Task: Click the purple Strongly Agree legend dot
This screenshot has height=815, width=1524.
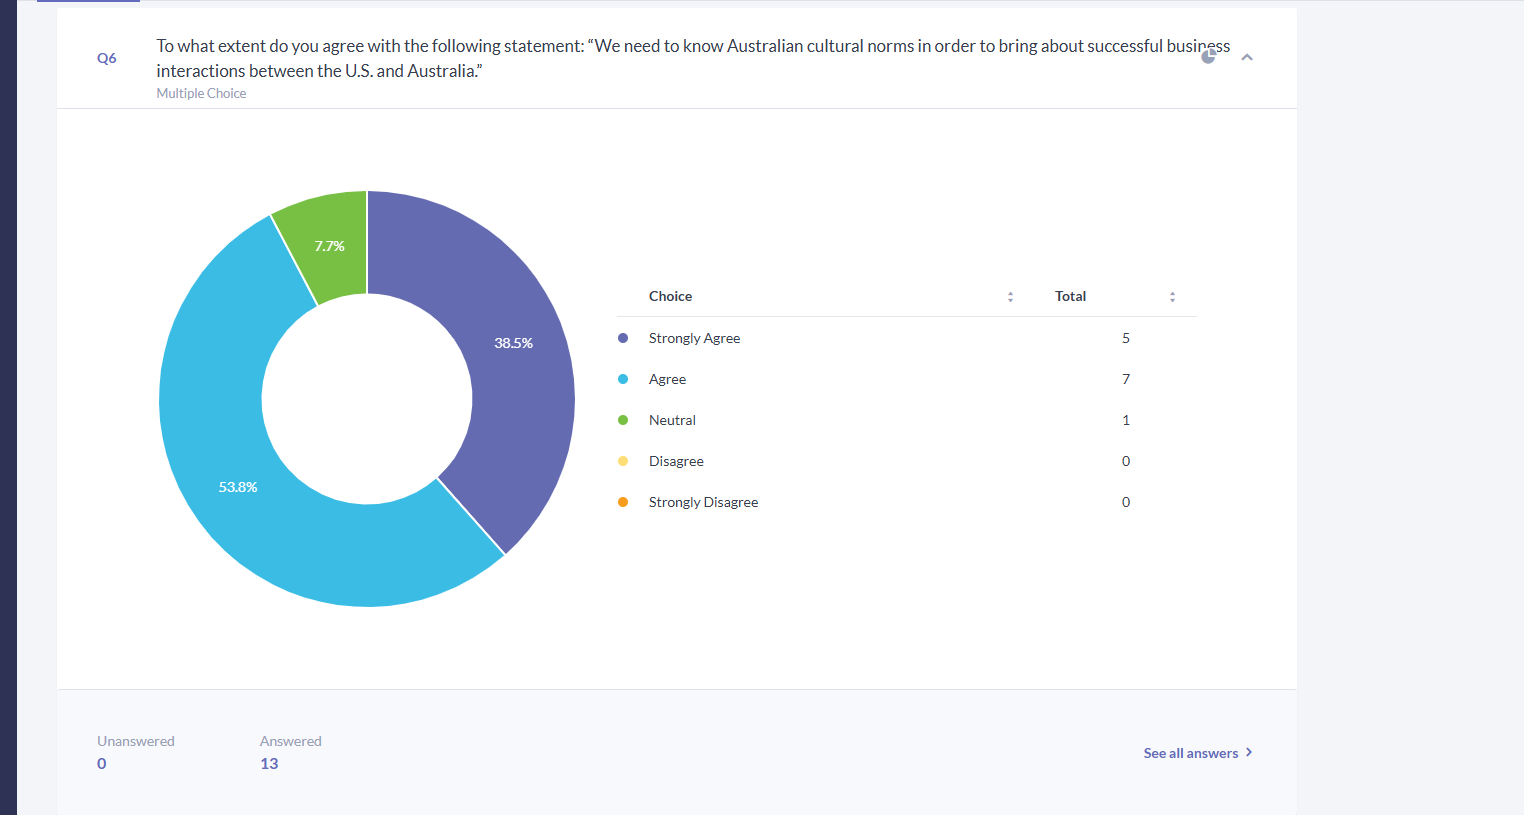Action: click(623, 338)
